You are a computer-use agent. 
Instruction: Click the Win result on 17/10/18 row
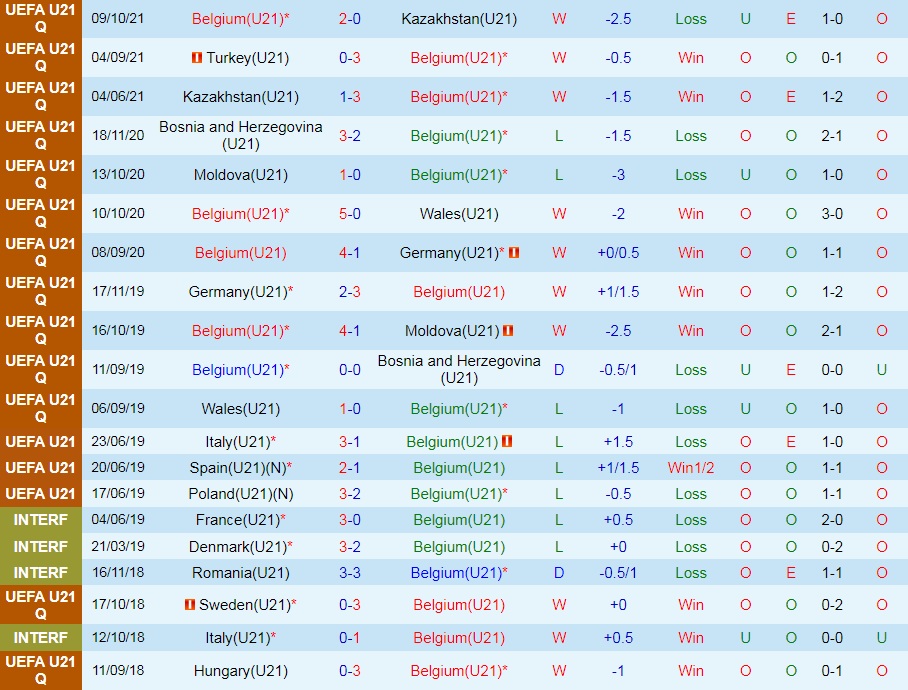tap(691, 605)
